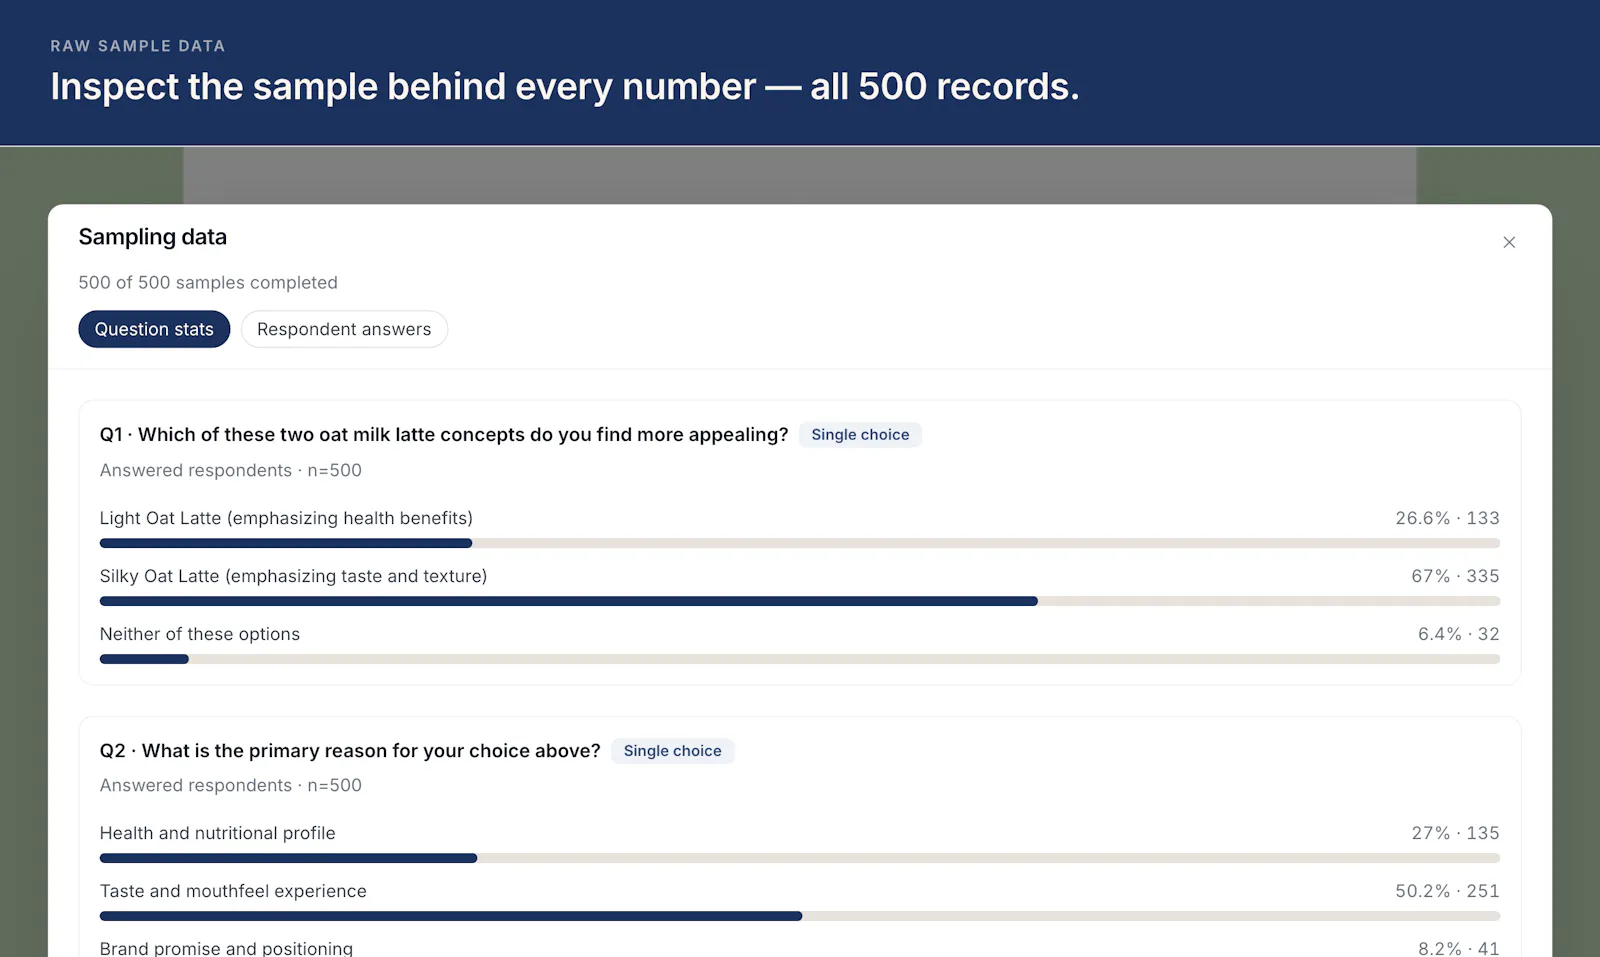Click the Neither of these options label
This screenshot has width=1600, height=957.
[x=200, y=634]
